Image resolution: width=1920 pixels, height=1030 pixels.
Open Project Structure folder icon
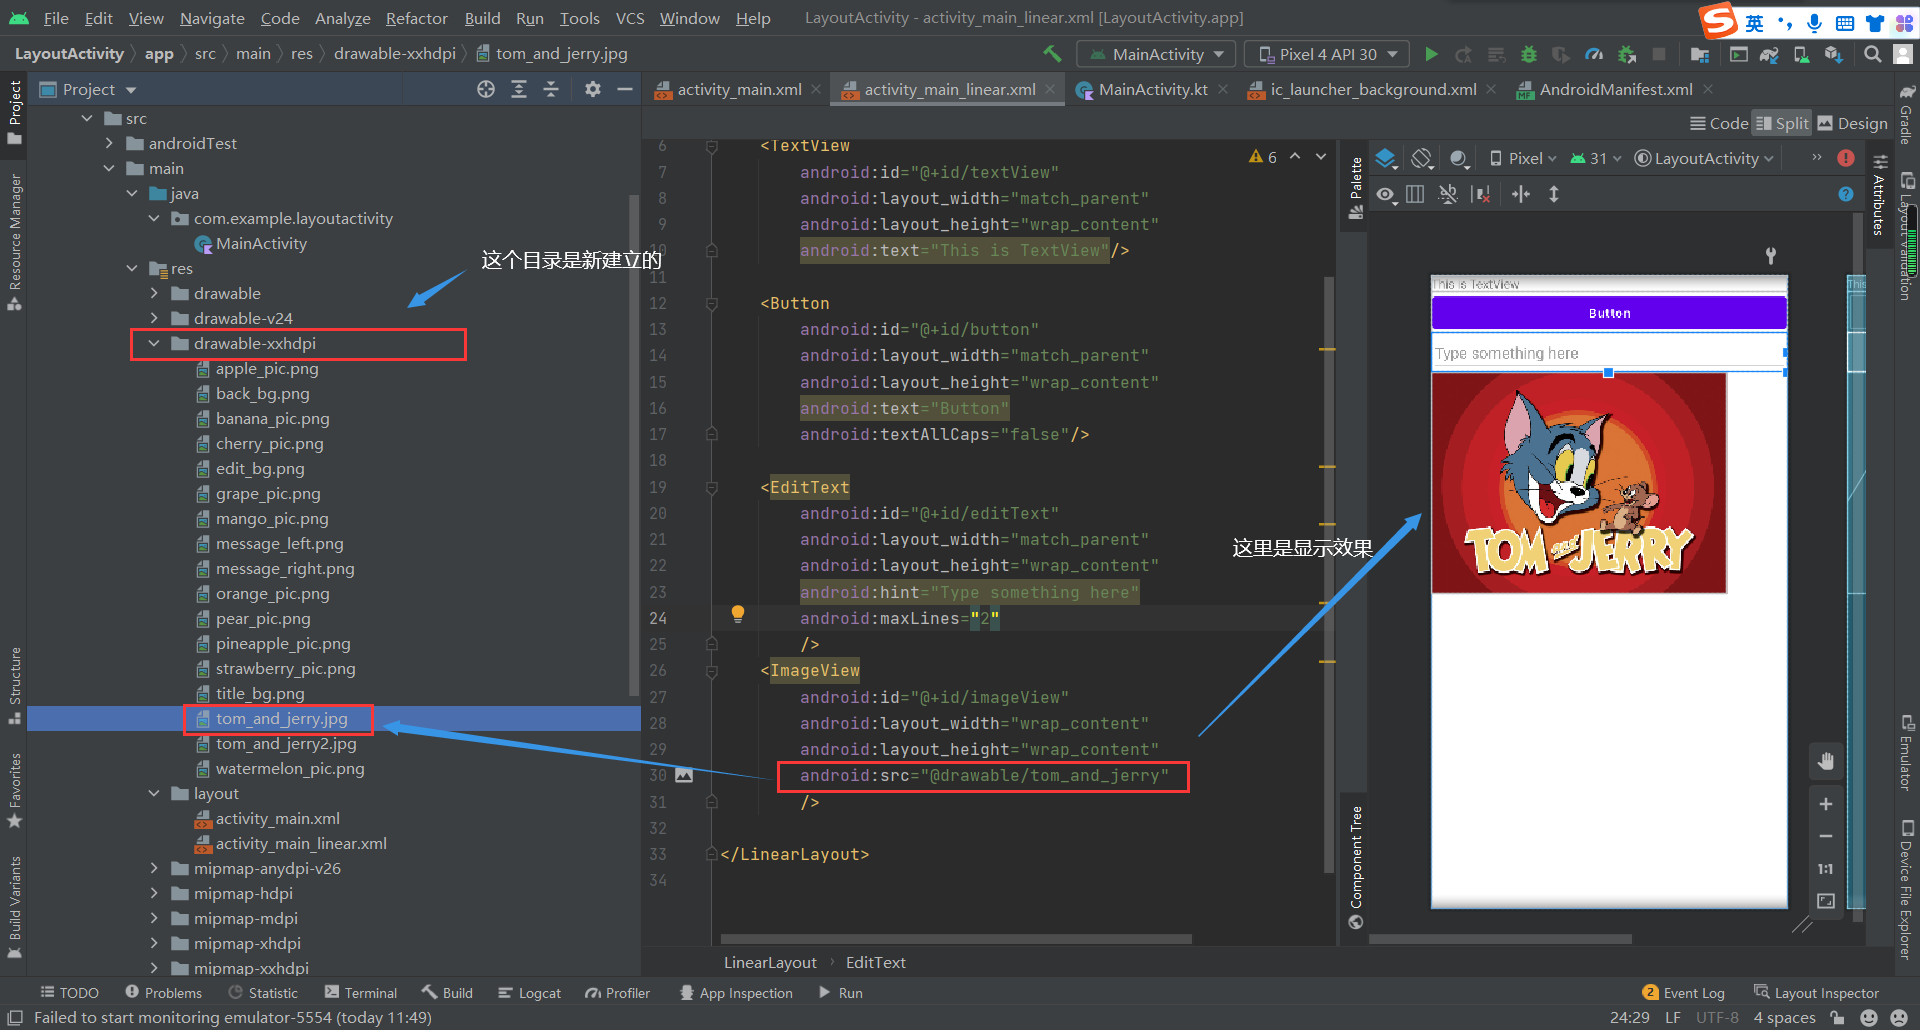[1699, 54]
